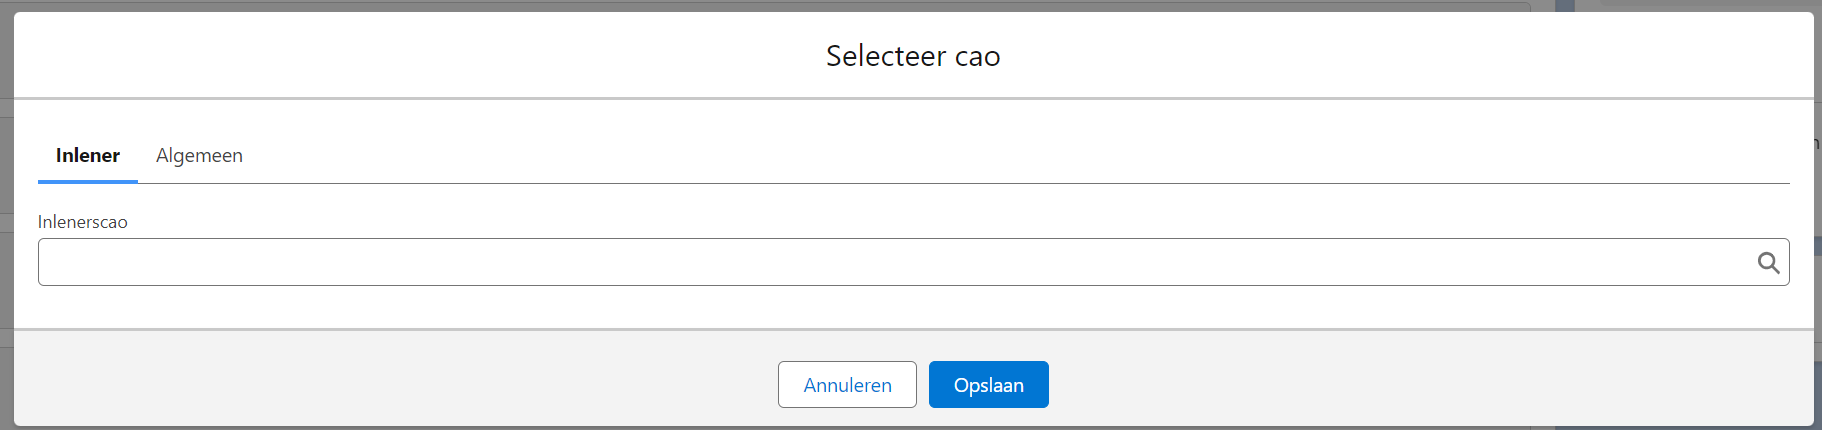The height and width of the screenshot is (430, 1822).
Task: Click the Inlenerscao field label
Action: tap(83, 222)
